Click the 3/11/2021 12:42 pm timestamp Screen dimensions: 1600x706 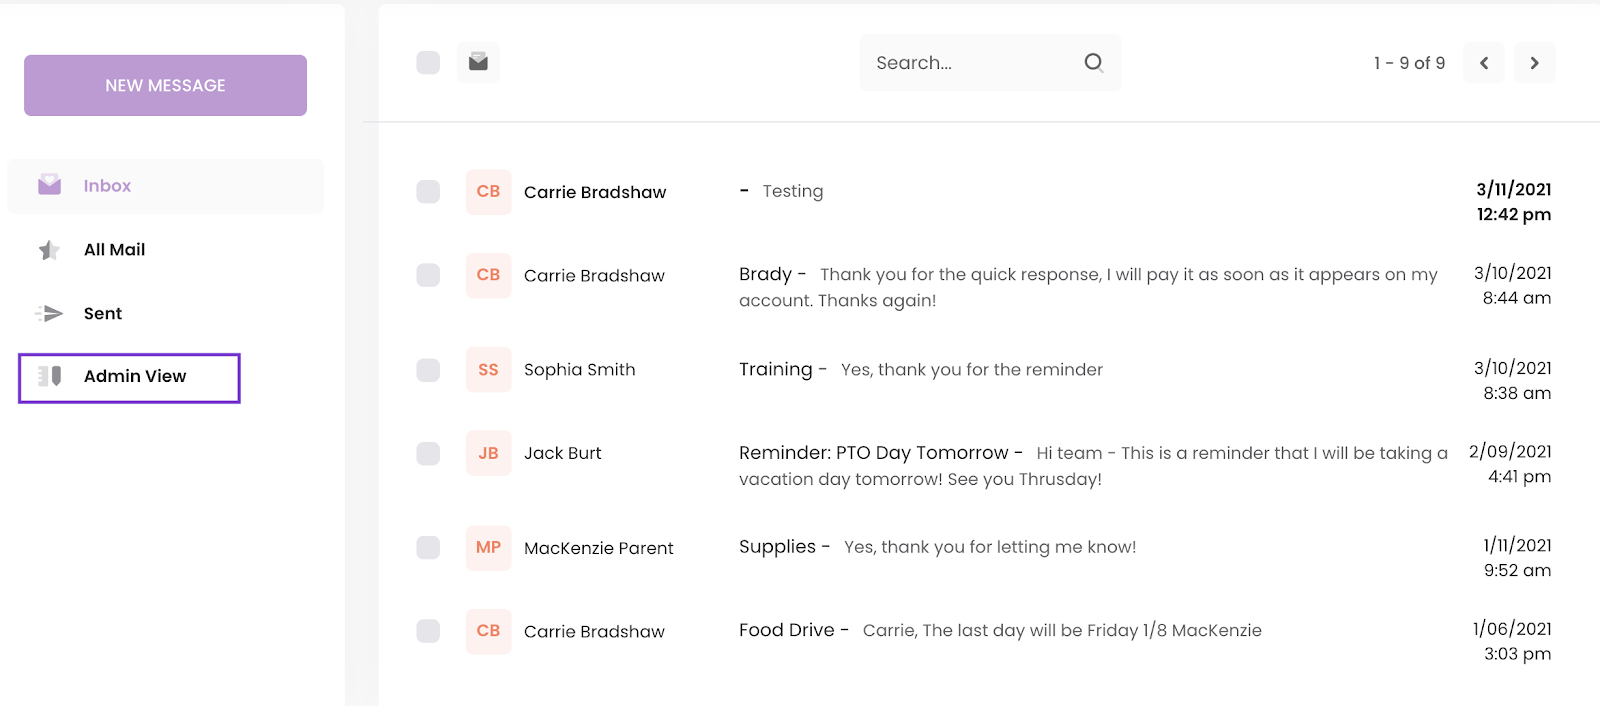coord(1514,202)
